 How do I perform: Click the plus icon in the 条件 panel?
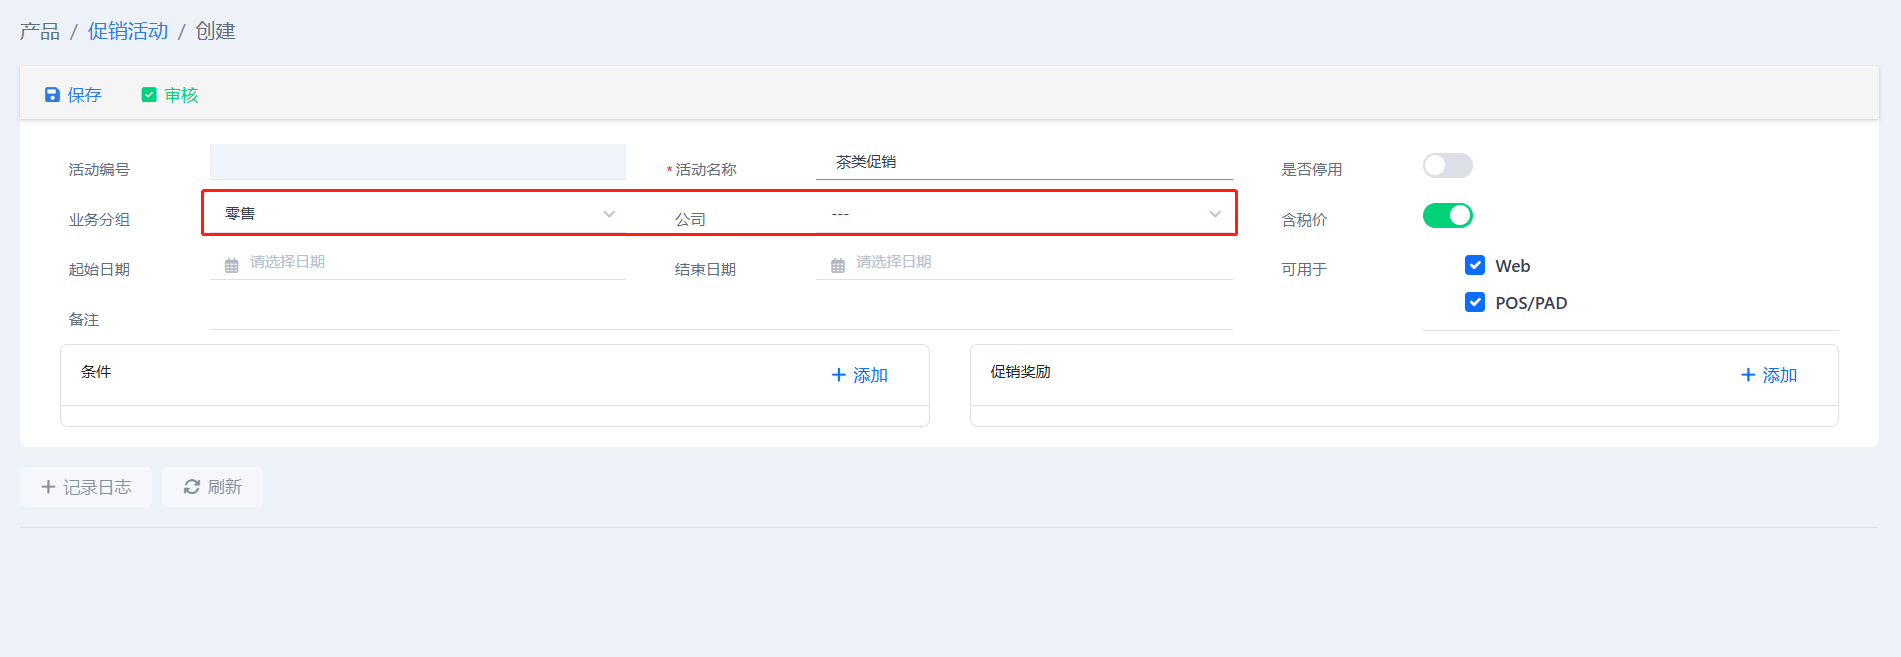(839, 375)
